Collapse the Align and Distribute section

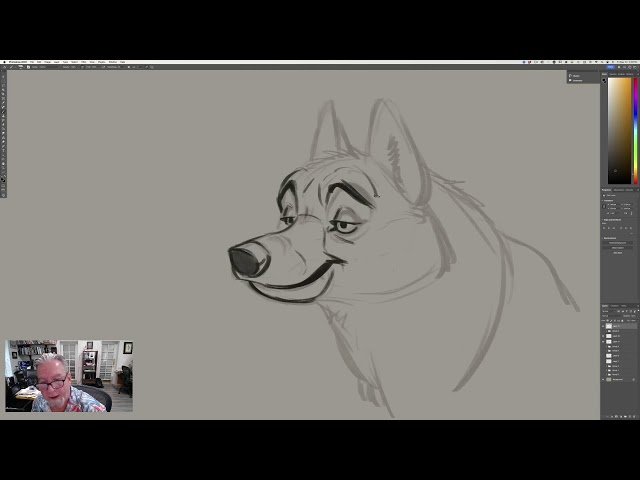coord(602,220)
